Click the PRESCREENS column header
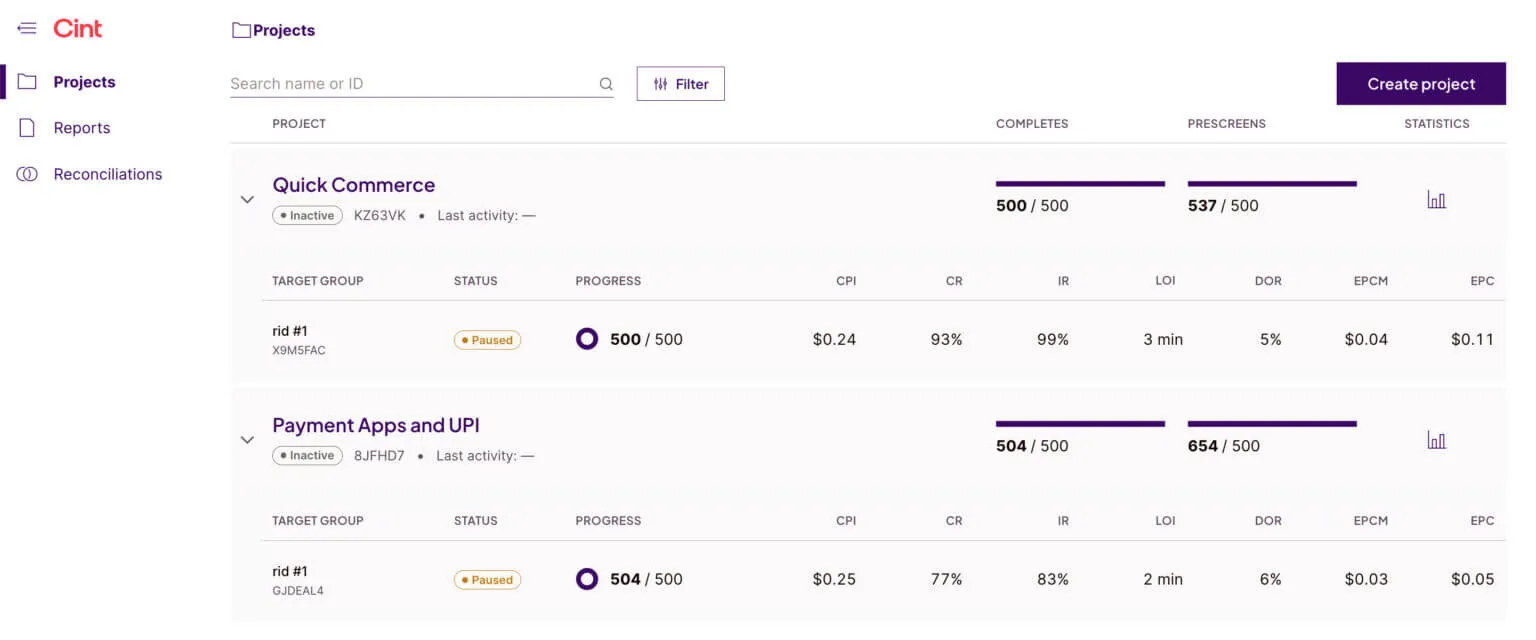The image size is (1536, 640). coord(1227,124)
